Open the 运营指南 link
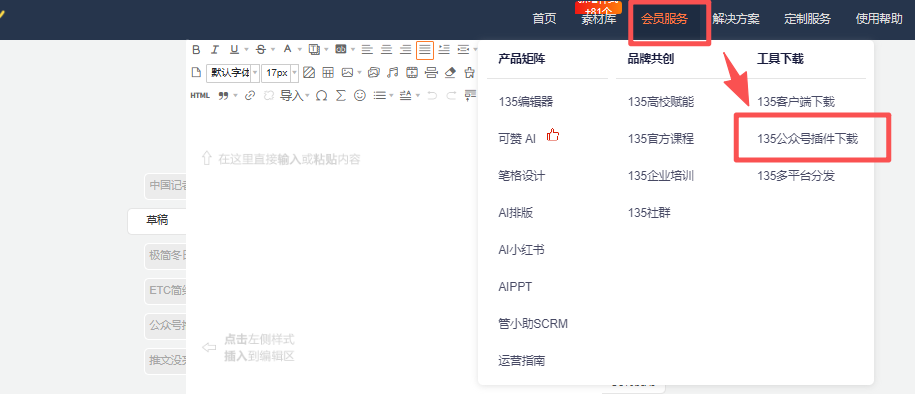 (522, 360)
